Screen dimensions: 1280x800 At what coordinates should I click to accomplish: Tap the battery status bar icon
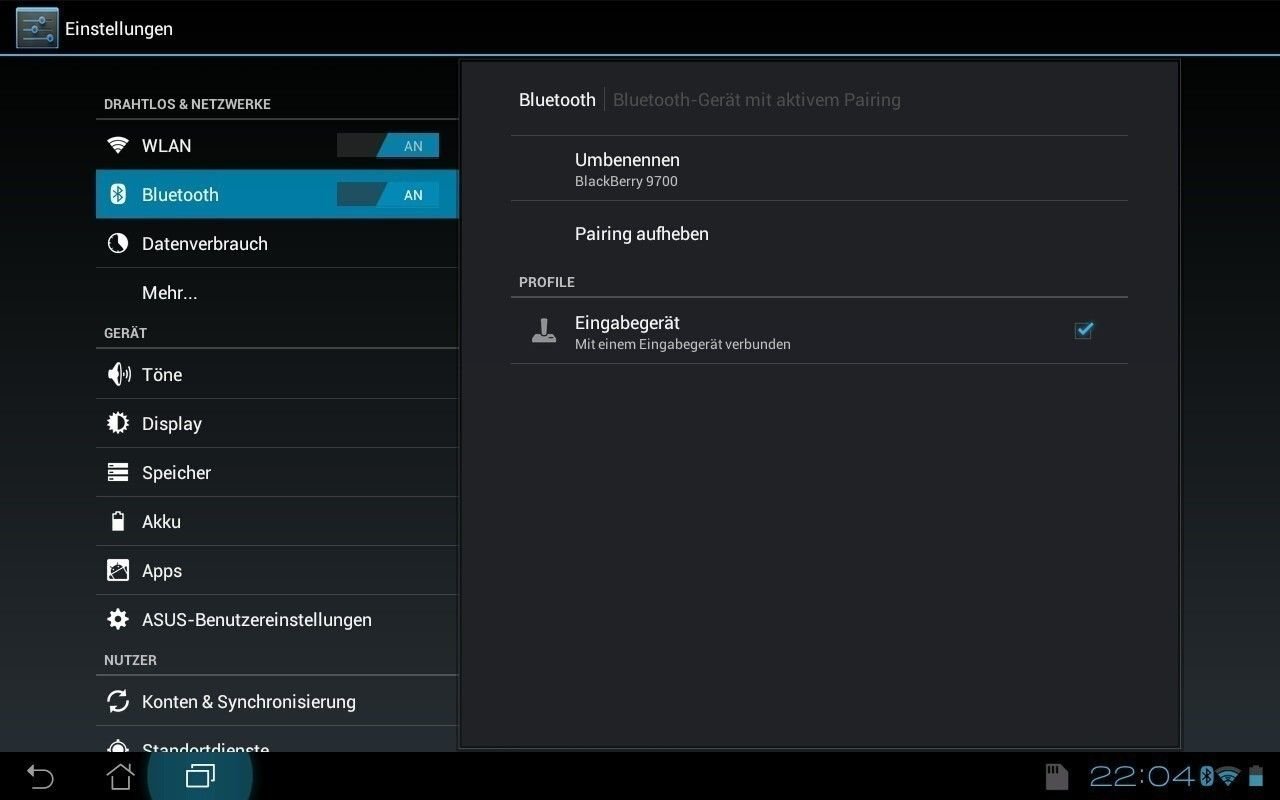pyautogui.click(x=1256, y=776)
